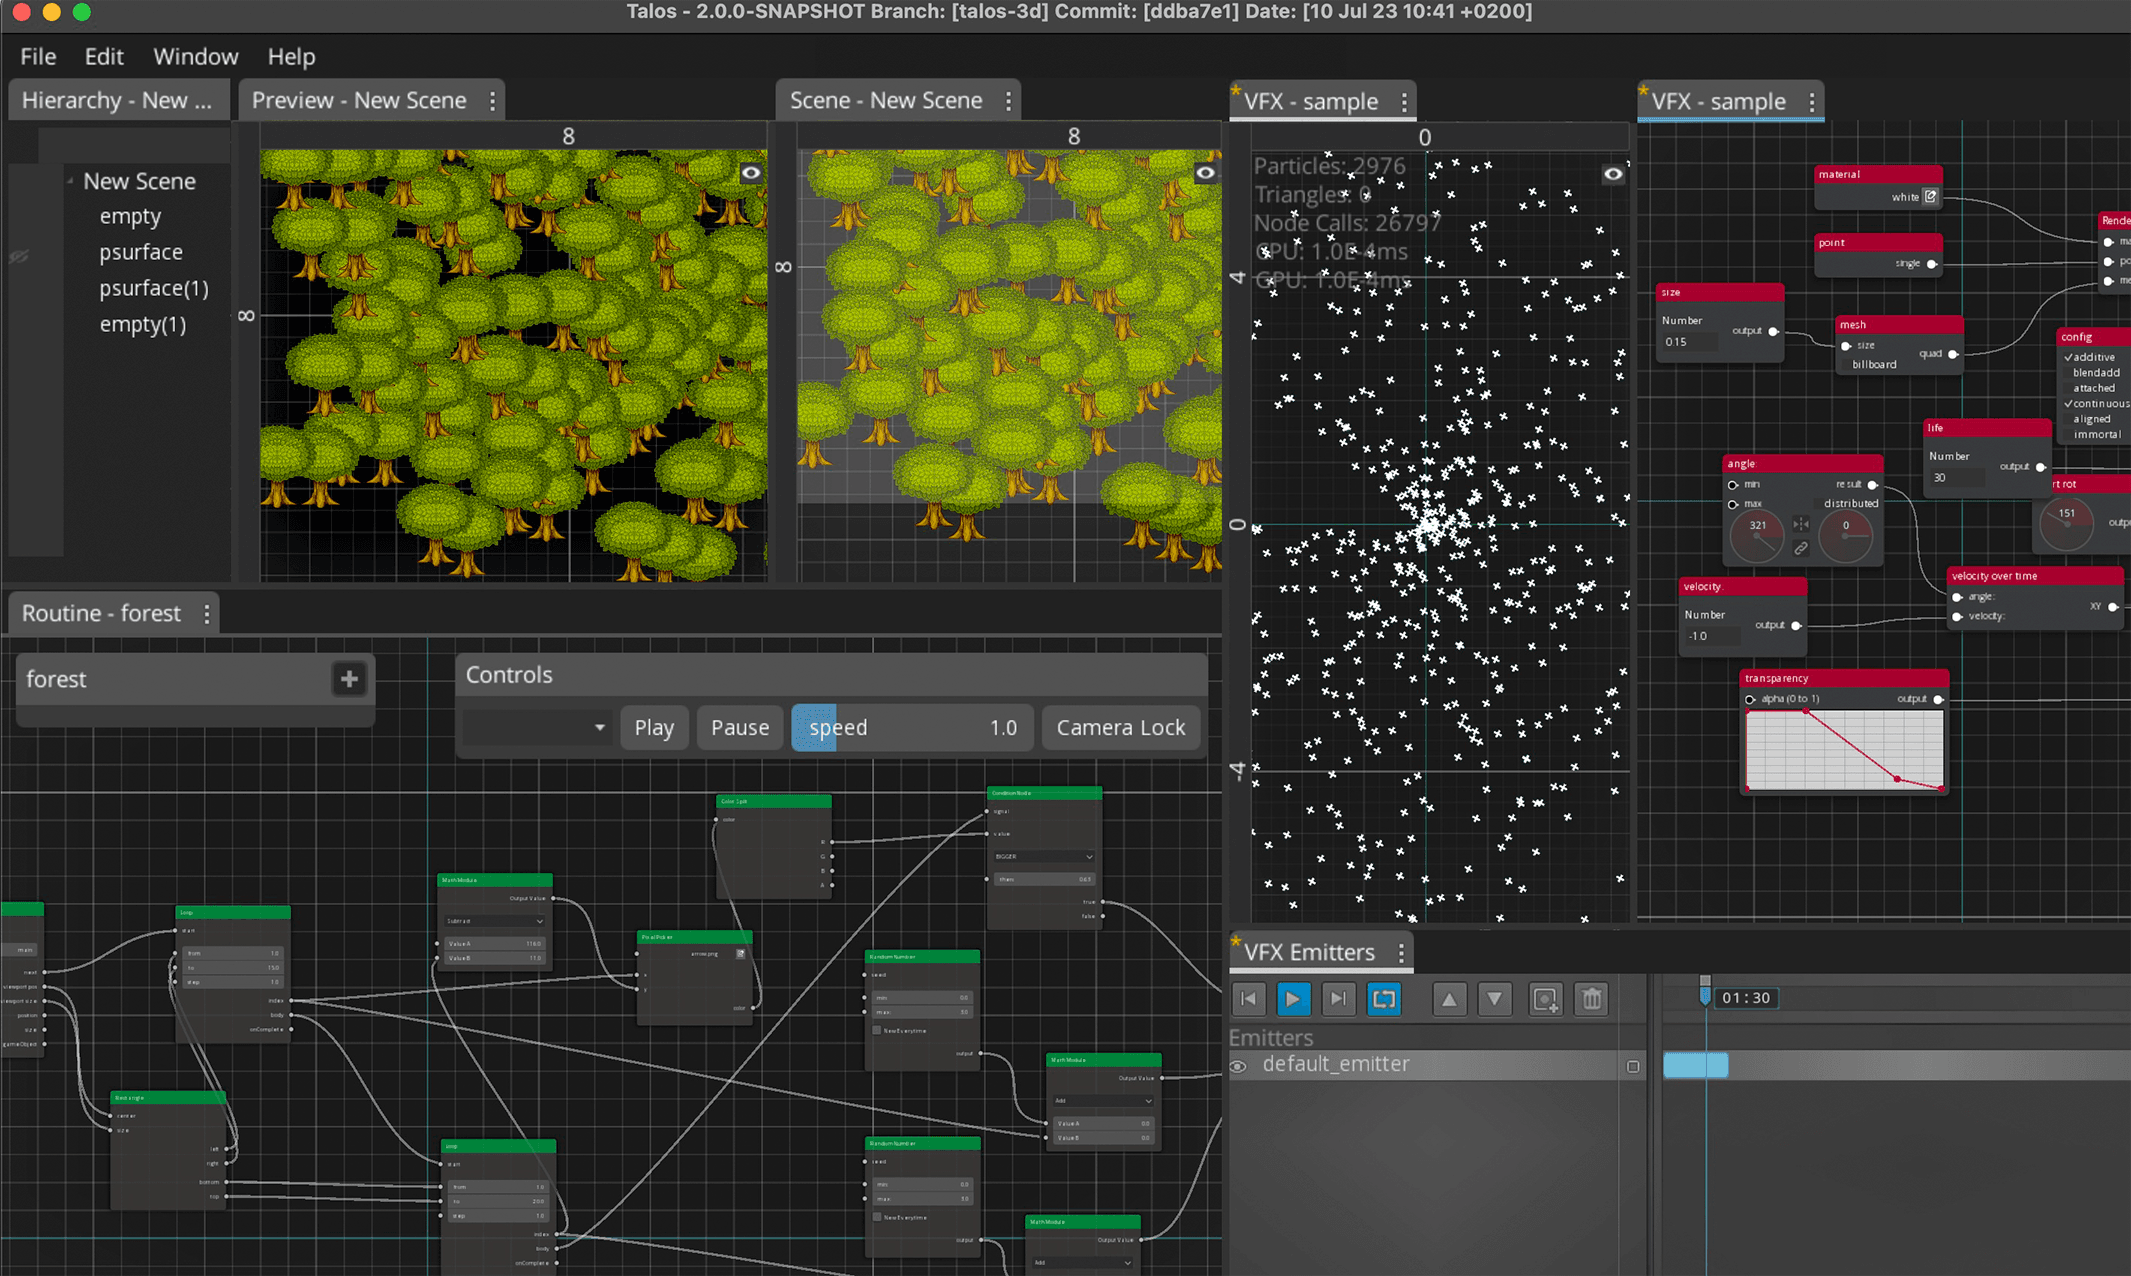Click the single output port of the point node
The height and width of the screenshot is (1276, 2131).
click(1932, 264)
